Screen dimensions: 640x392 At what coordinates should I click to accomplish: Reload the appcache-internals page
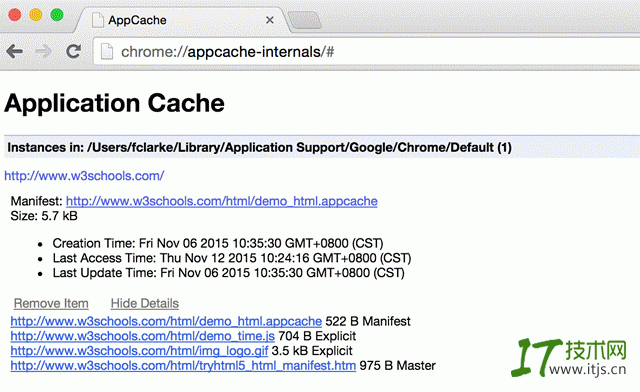(x=74, y=51)
